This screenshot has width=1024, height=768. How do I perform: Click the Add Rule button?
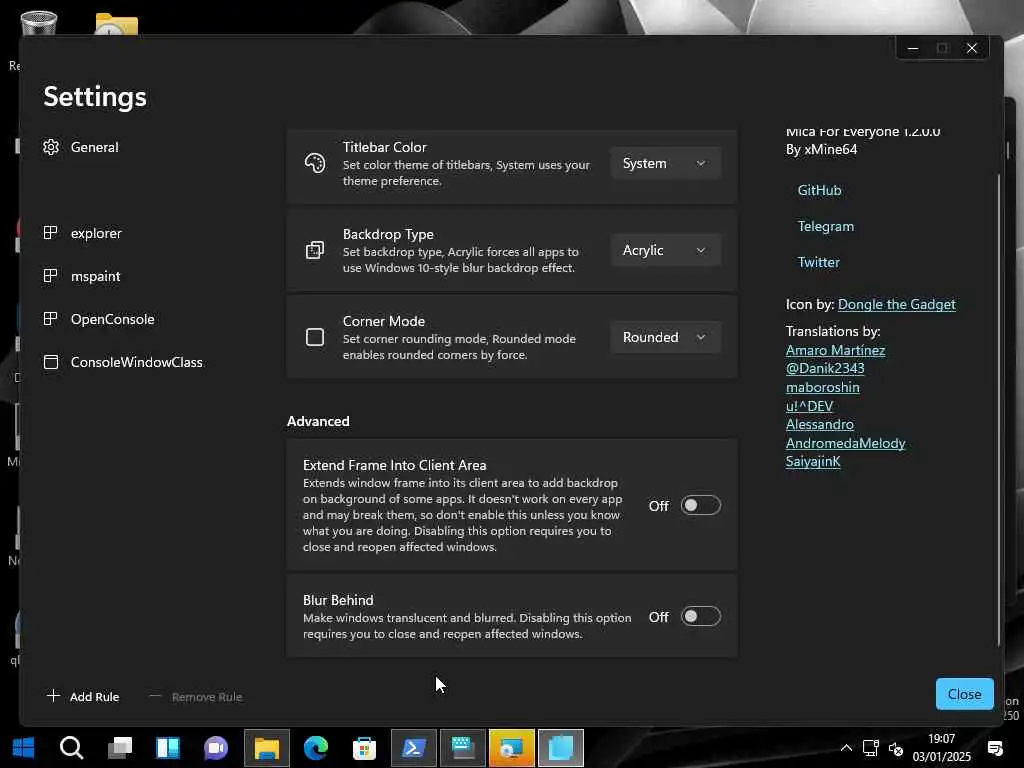click(x=84, y=696)
